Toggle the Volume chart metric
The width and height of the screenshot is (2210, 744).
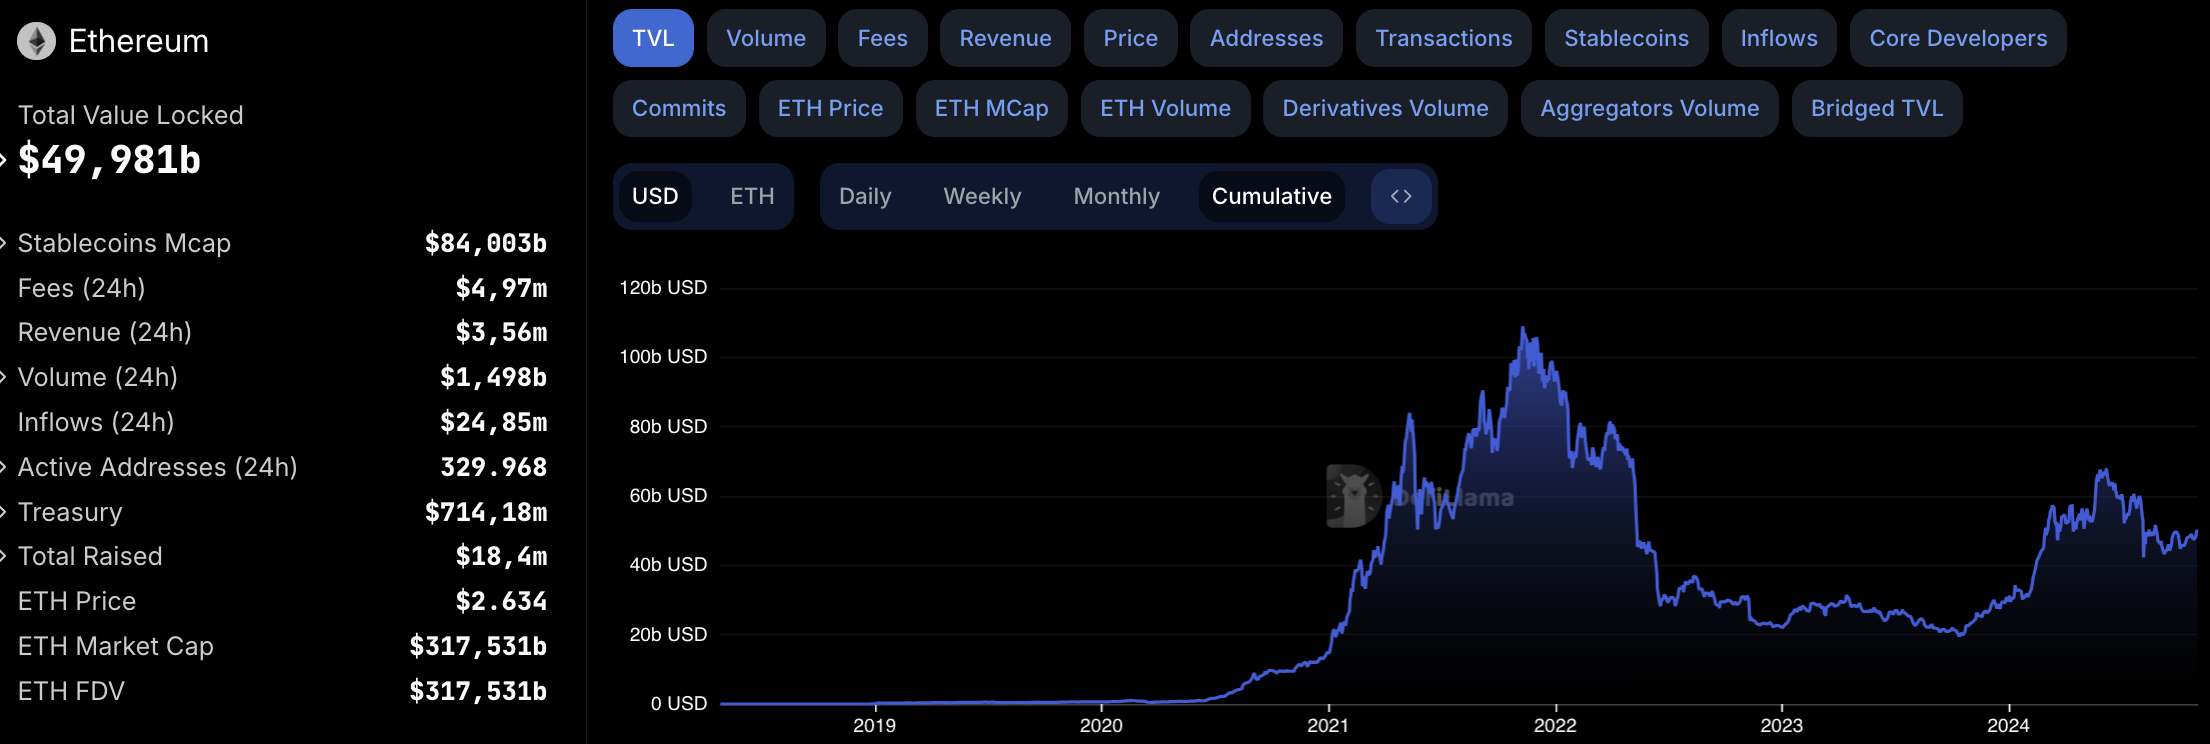coord(766,38)
